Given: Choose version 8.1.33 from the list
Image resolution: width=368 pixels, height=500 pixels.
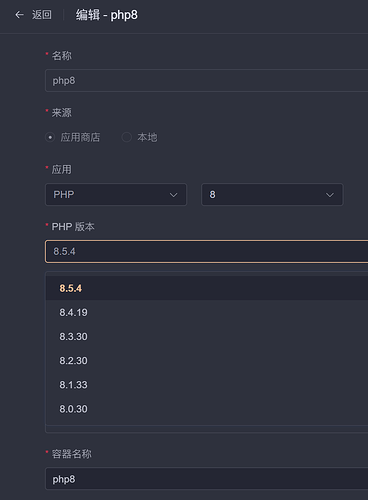Looking at the screenshot, I should (x=207, y=385).
